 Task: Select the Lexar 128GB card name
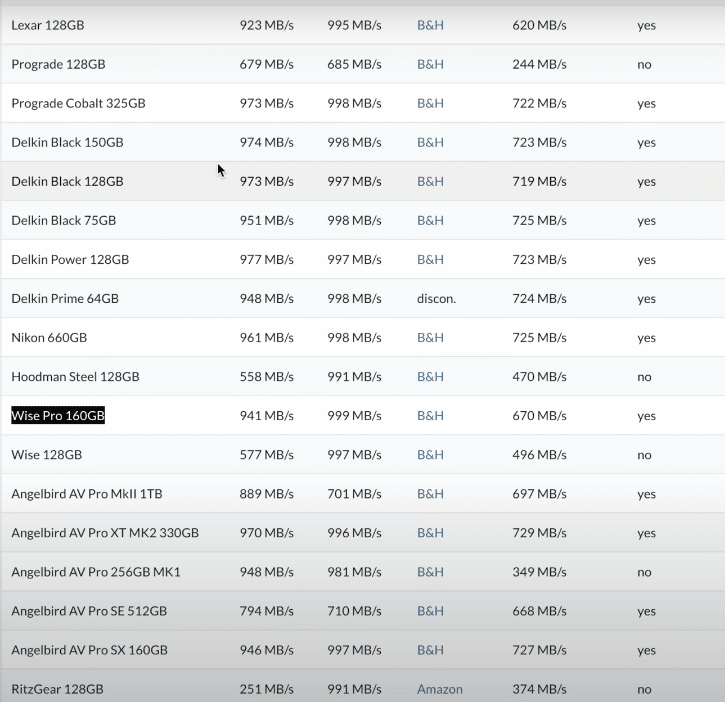48,25
